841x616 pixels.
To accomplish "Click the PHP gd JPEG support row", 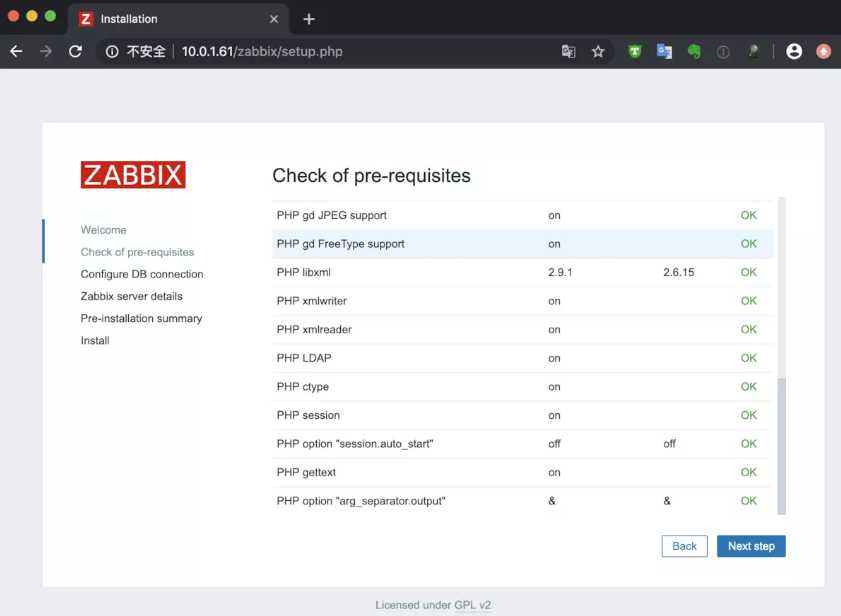I will [522, 216].
